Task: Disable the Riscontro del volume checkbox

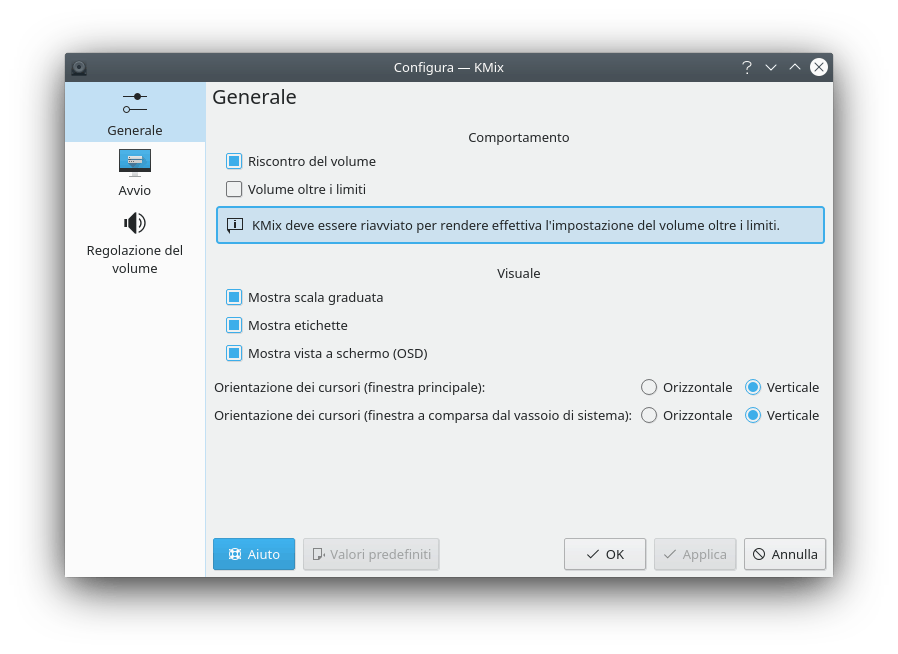Action: pyautogui.click(x=234, y=161)
